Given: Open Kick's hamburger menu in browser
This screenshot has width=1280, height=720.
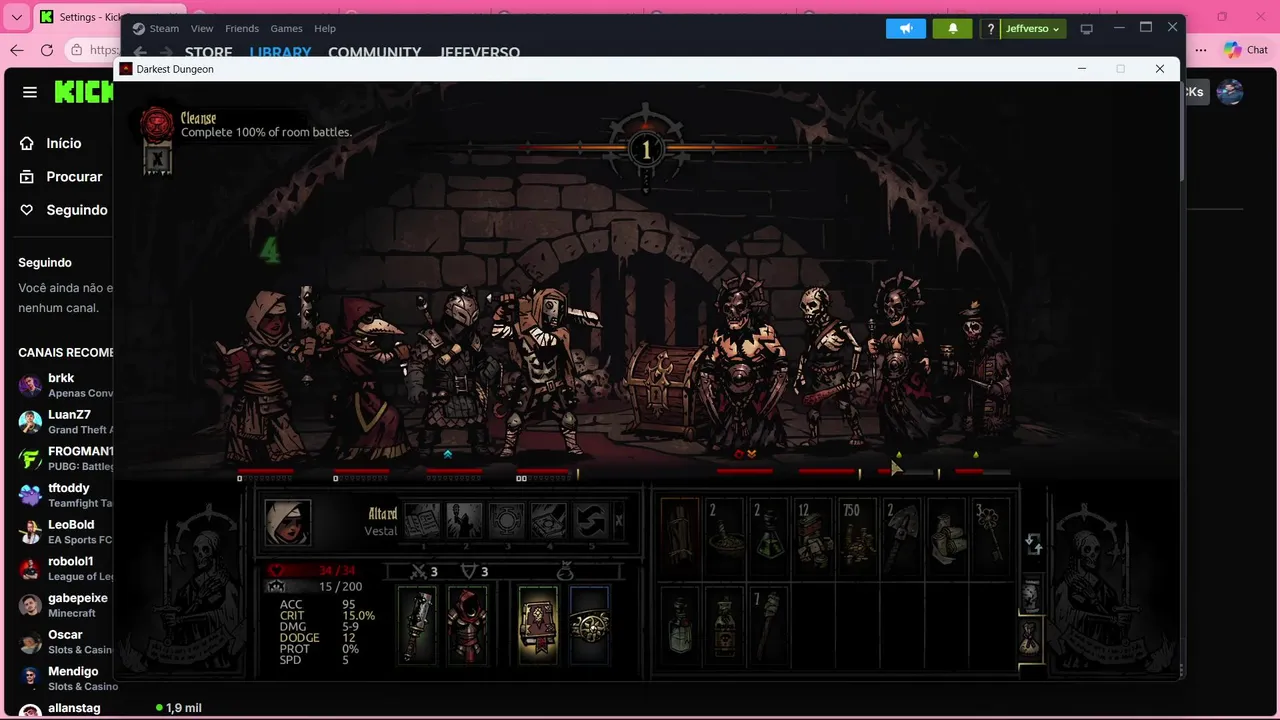Looking at the screenshot, I should click(30, 92).
